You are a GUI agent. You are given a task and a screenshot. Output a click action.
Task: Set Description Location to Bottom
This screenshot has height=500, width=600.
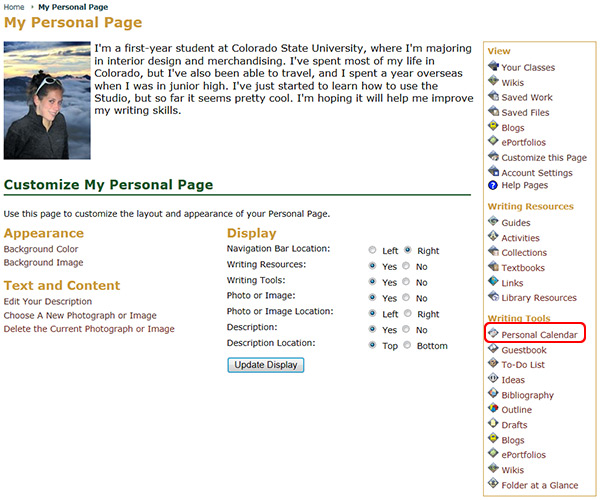(x=406, y=346)
